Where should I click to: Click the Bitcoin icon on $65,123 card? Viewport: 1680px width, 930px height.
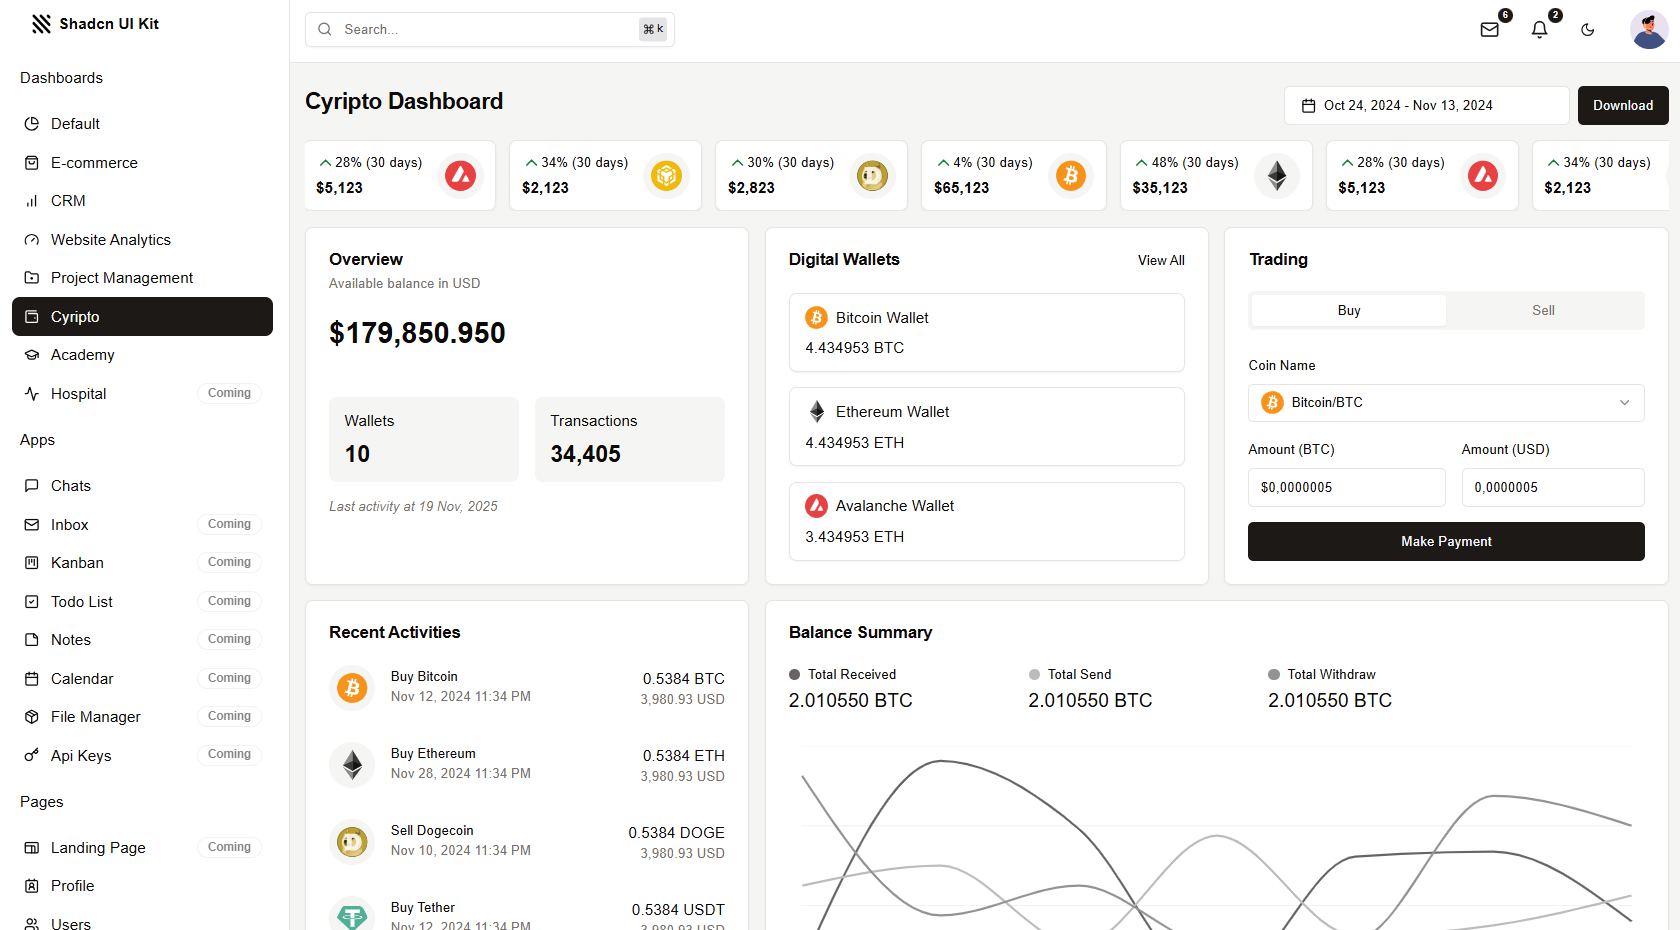[1071, 176]
